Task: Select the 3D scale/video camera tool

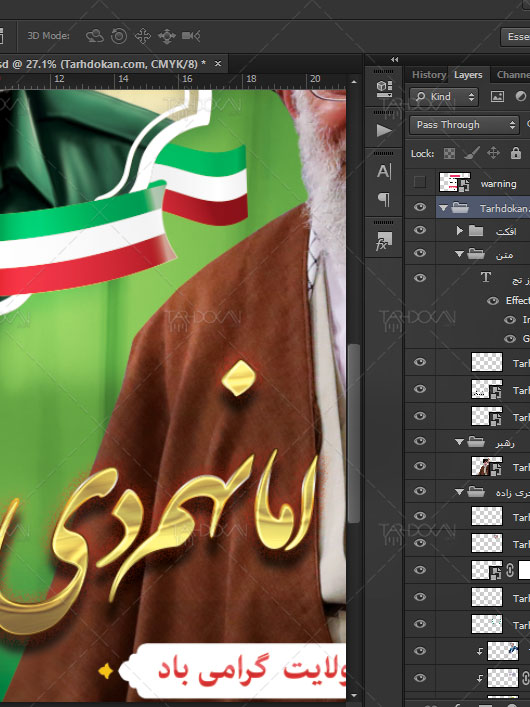Action: coord(191,36)
